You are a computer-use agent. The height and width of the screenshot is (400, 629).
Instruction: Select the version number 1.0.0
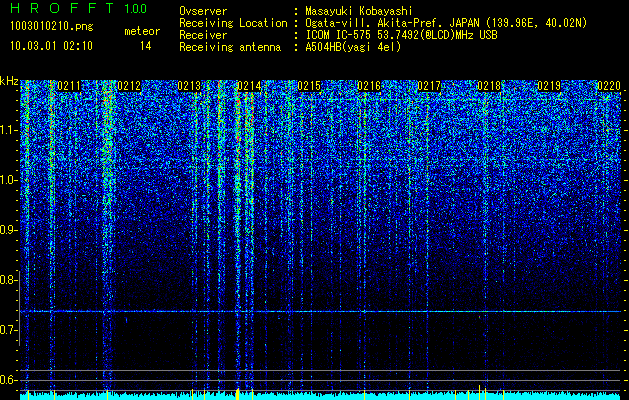[x=136, y=8]
